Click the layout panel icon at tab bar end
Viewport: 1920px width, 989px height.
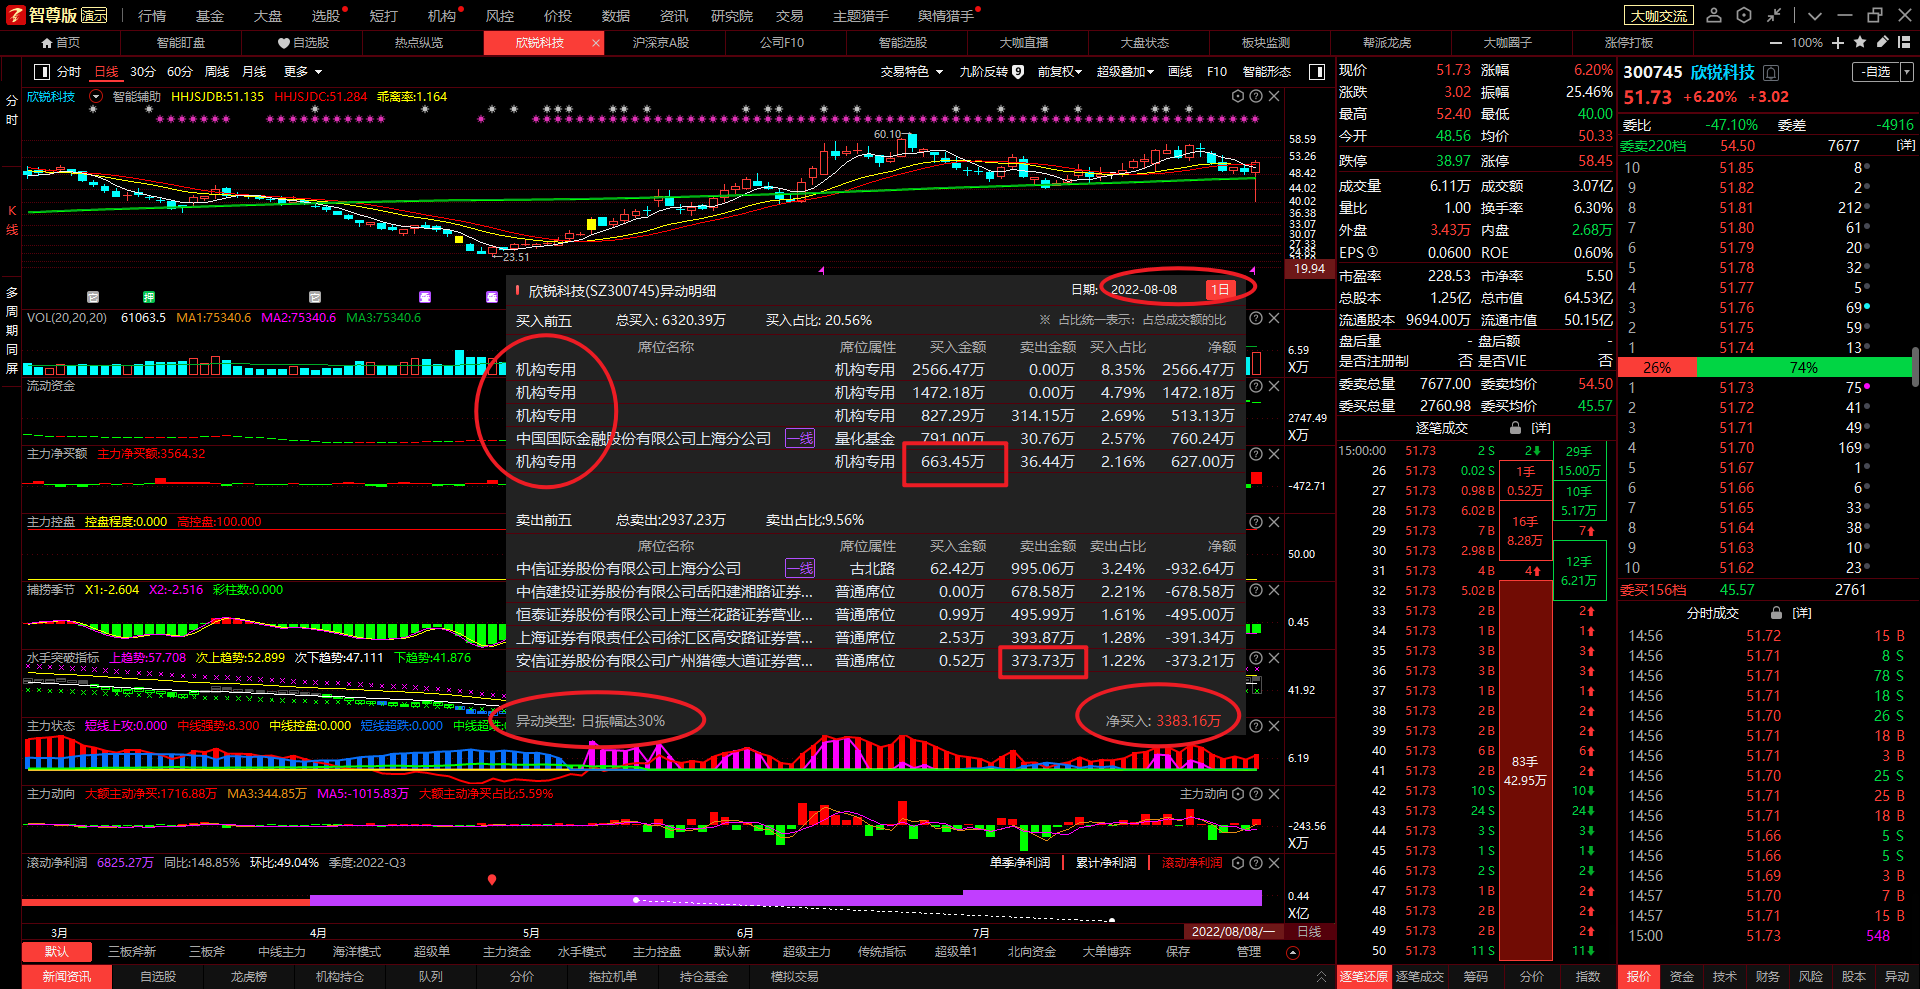click(x=1905, y=42)
